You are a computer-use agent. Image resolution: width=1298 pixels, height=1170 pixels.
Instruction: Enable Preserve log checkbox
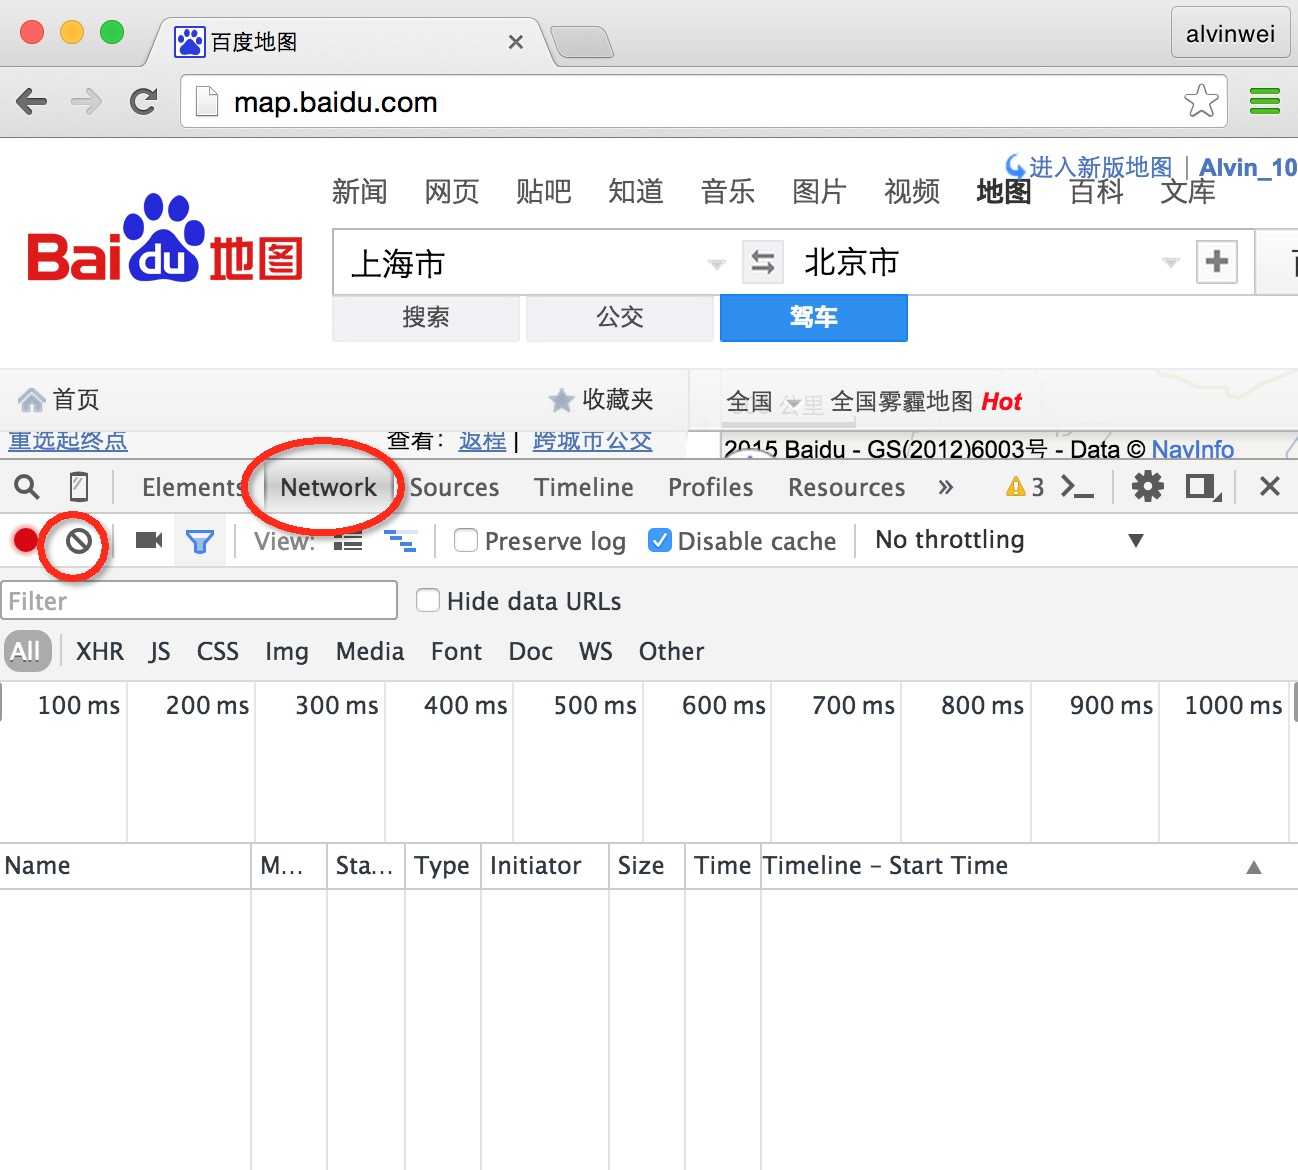[x=466, y=540]
